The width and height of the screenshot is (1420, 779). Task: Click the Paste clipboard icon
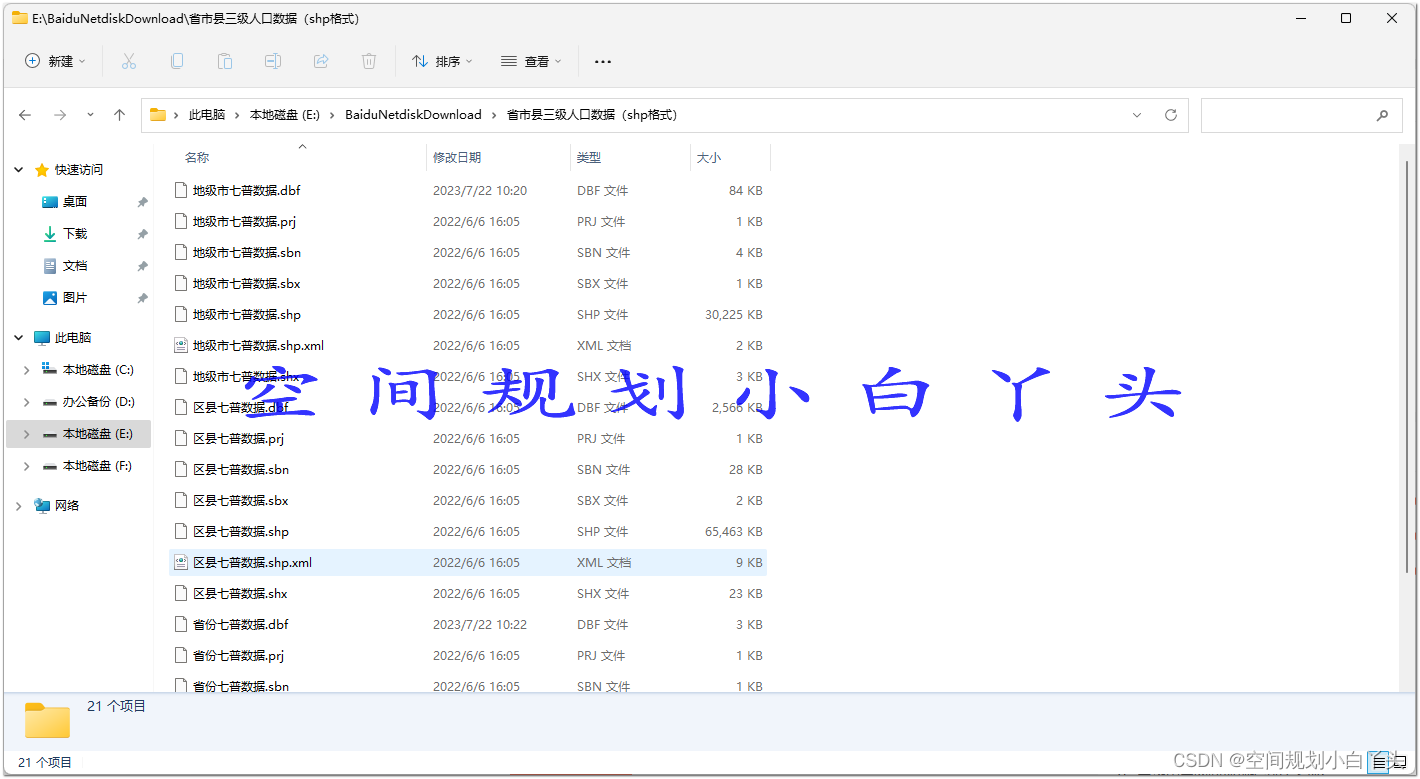point(225,61)
